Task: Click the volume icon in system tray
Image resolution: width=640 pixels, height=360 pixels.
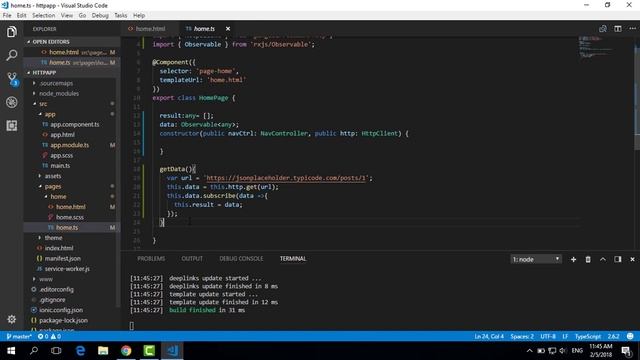Action: (x=563, y=351)
